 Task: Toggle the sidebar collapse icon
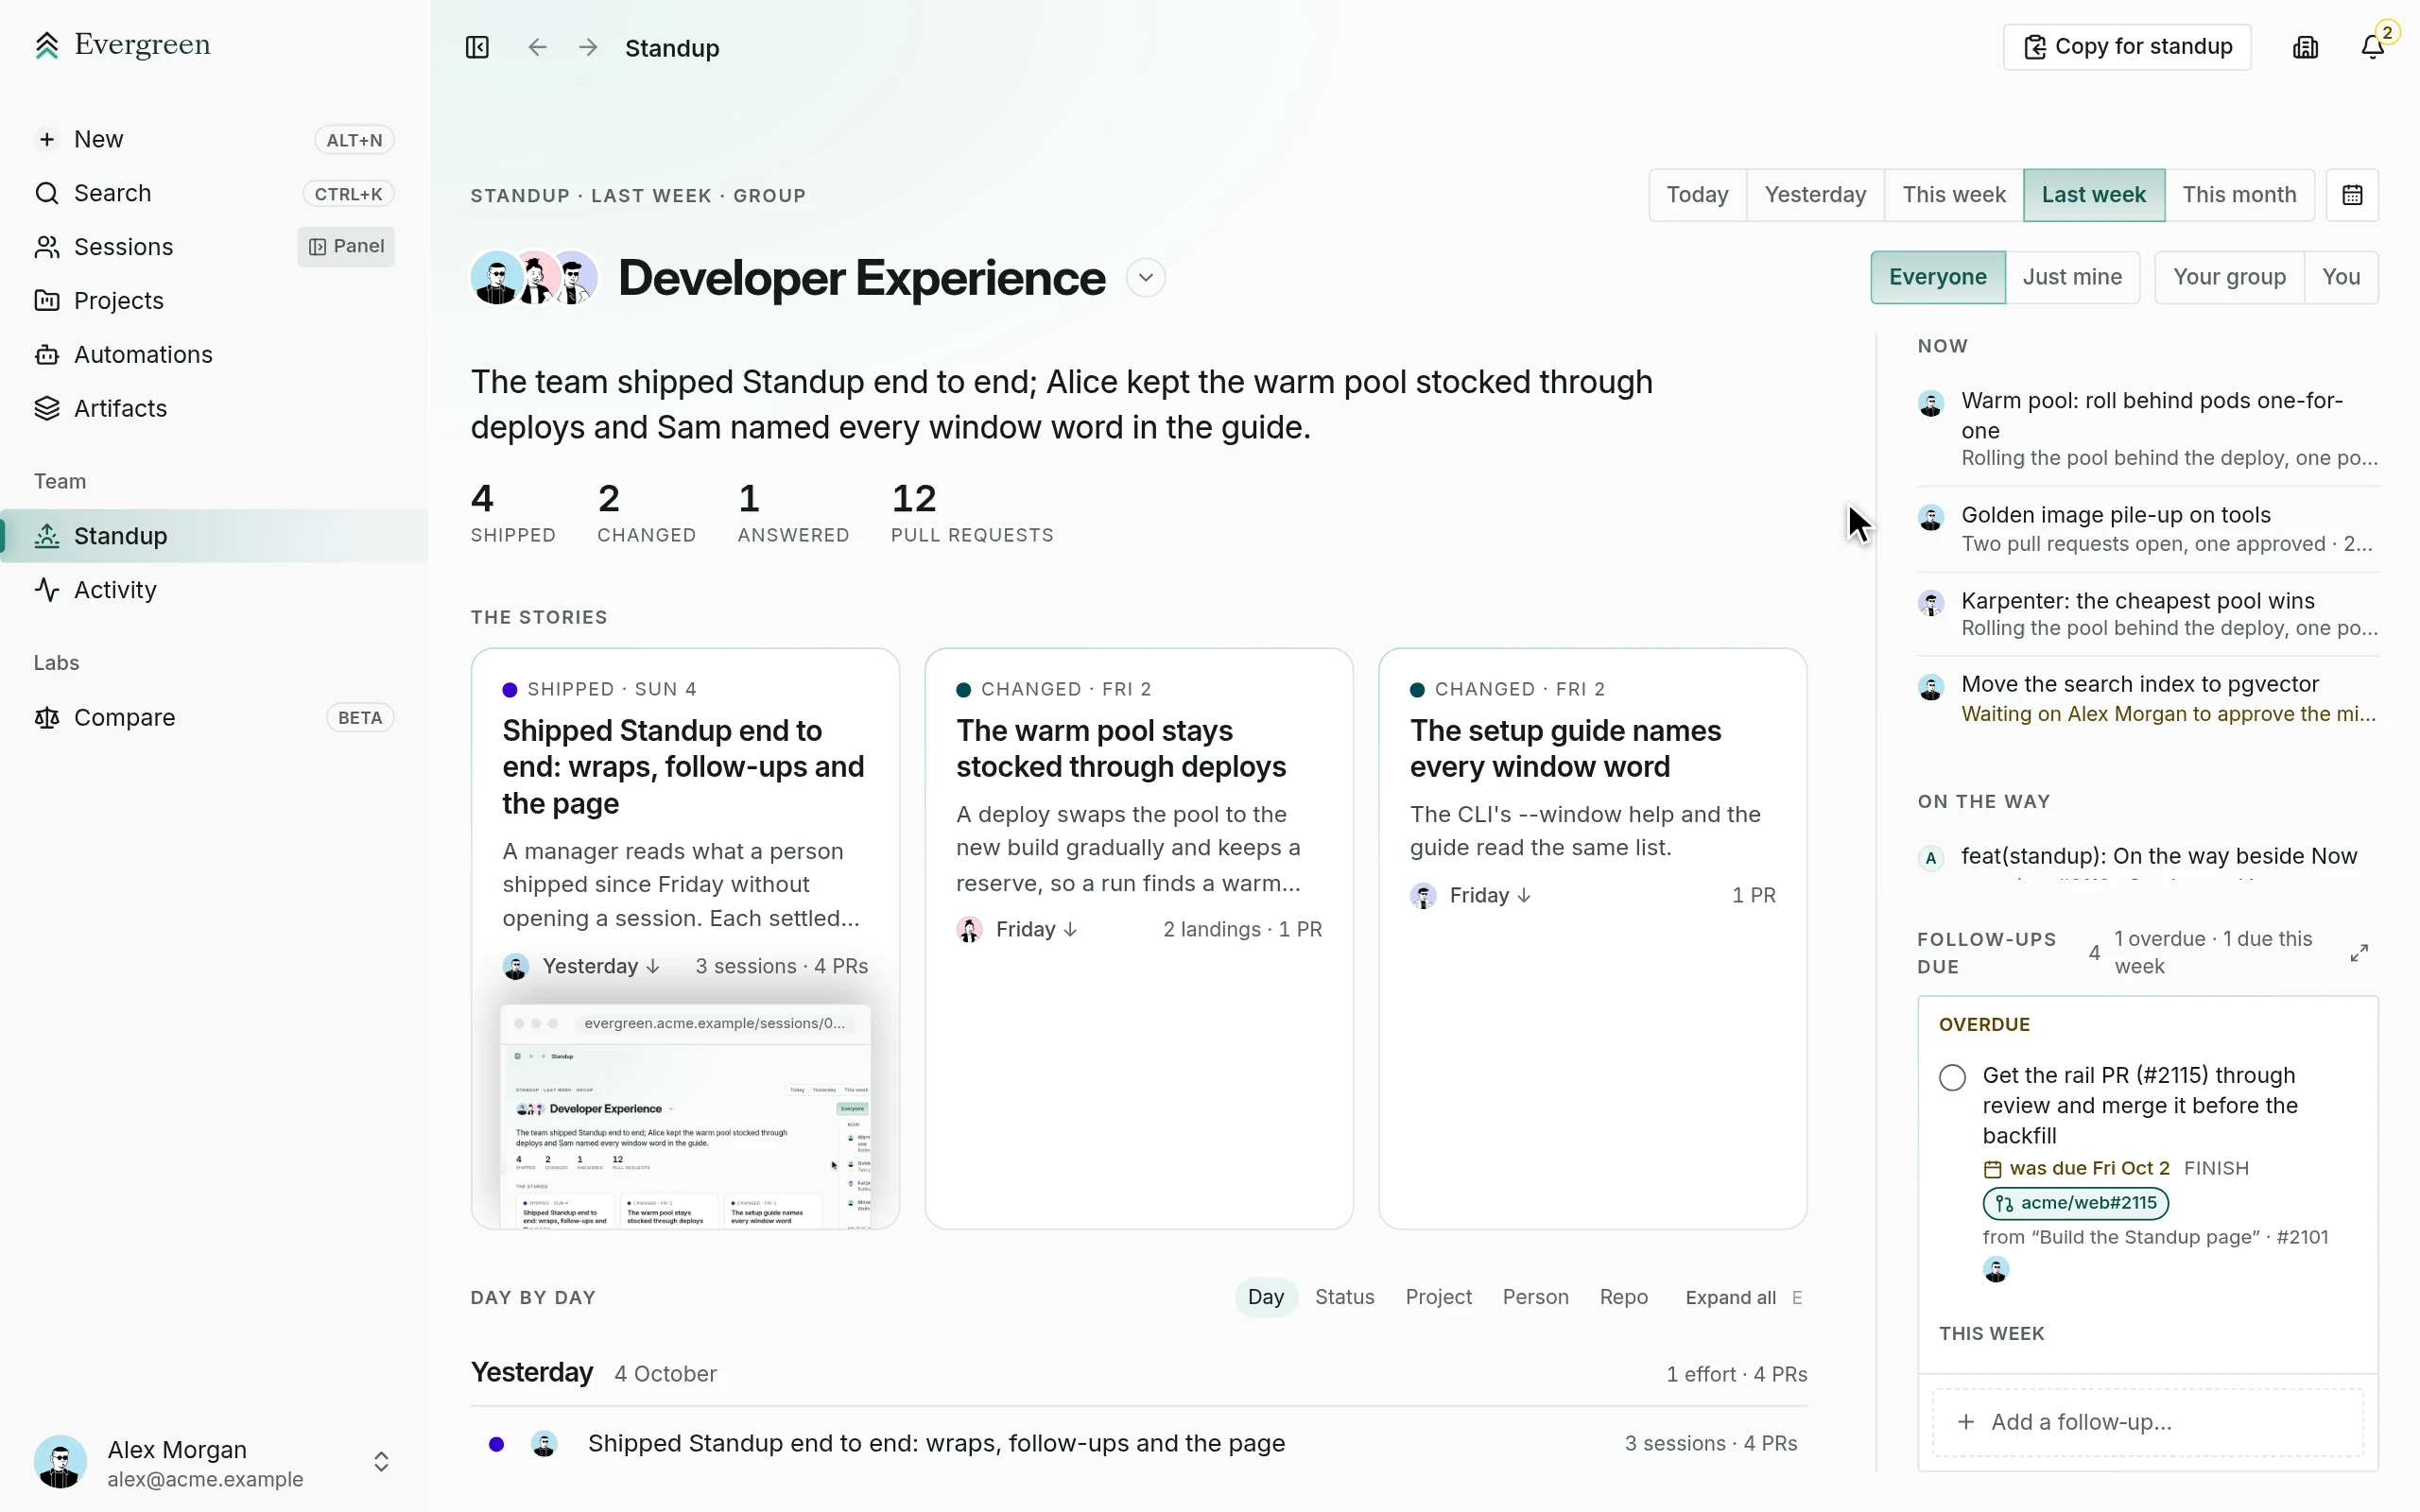click(x=477, y=47)
